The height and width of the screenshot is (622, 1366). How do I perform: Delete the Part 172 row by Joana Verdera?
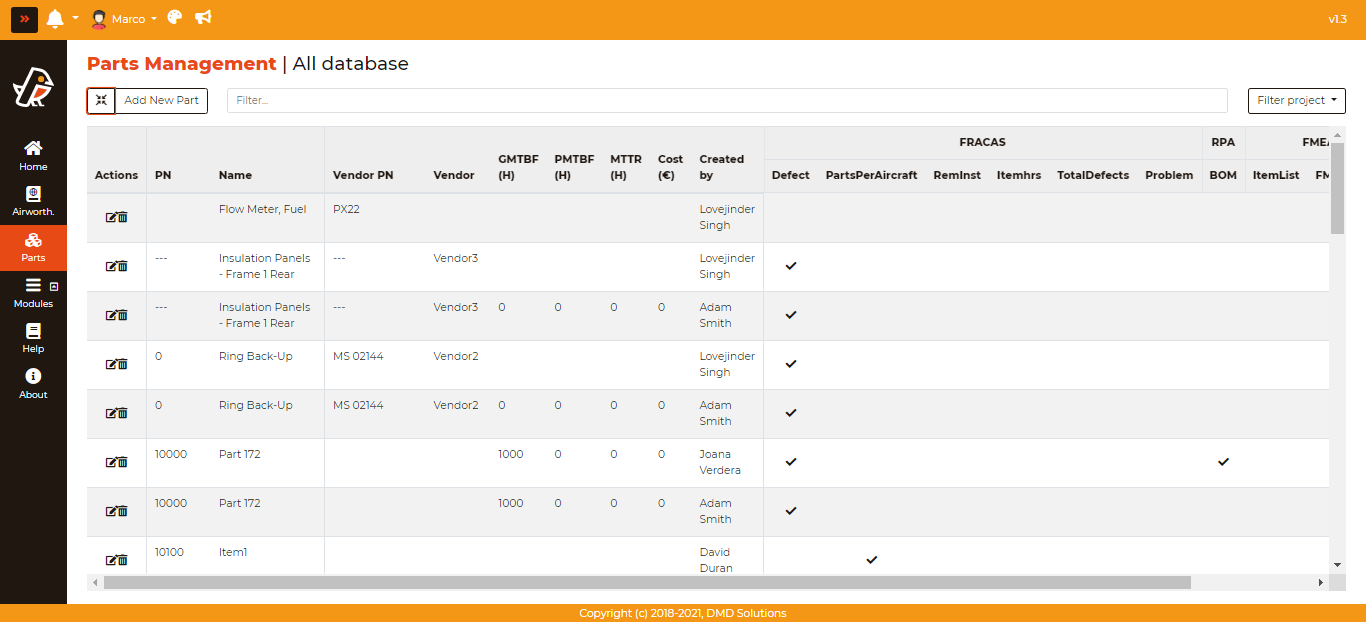tap(123, 462)
